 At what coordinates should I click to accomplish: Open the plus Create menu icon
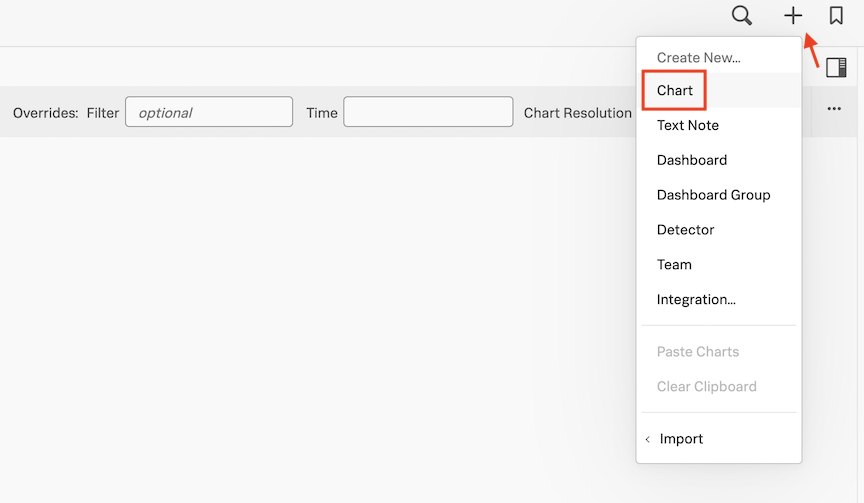[792, 16]
